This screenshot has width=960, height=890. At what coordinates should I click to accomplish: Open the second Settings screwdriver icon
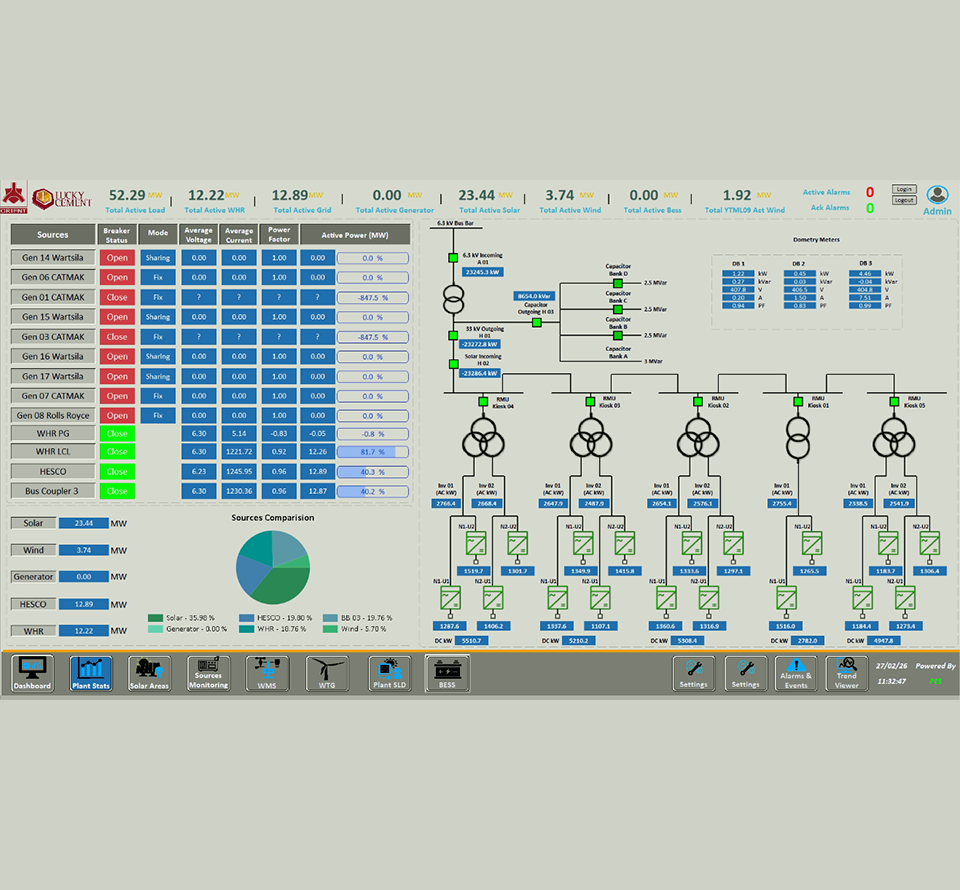point(746,674)
